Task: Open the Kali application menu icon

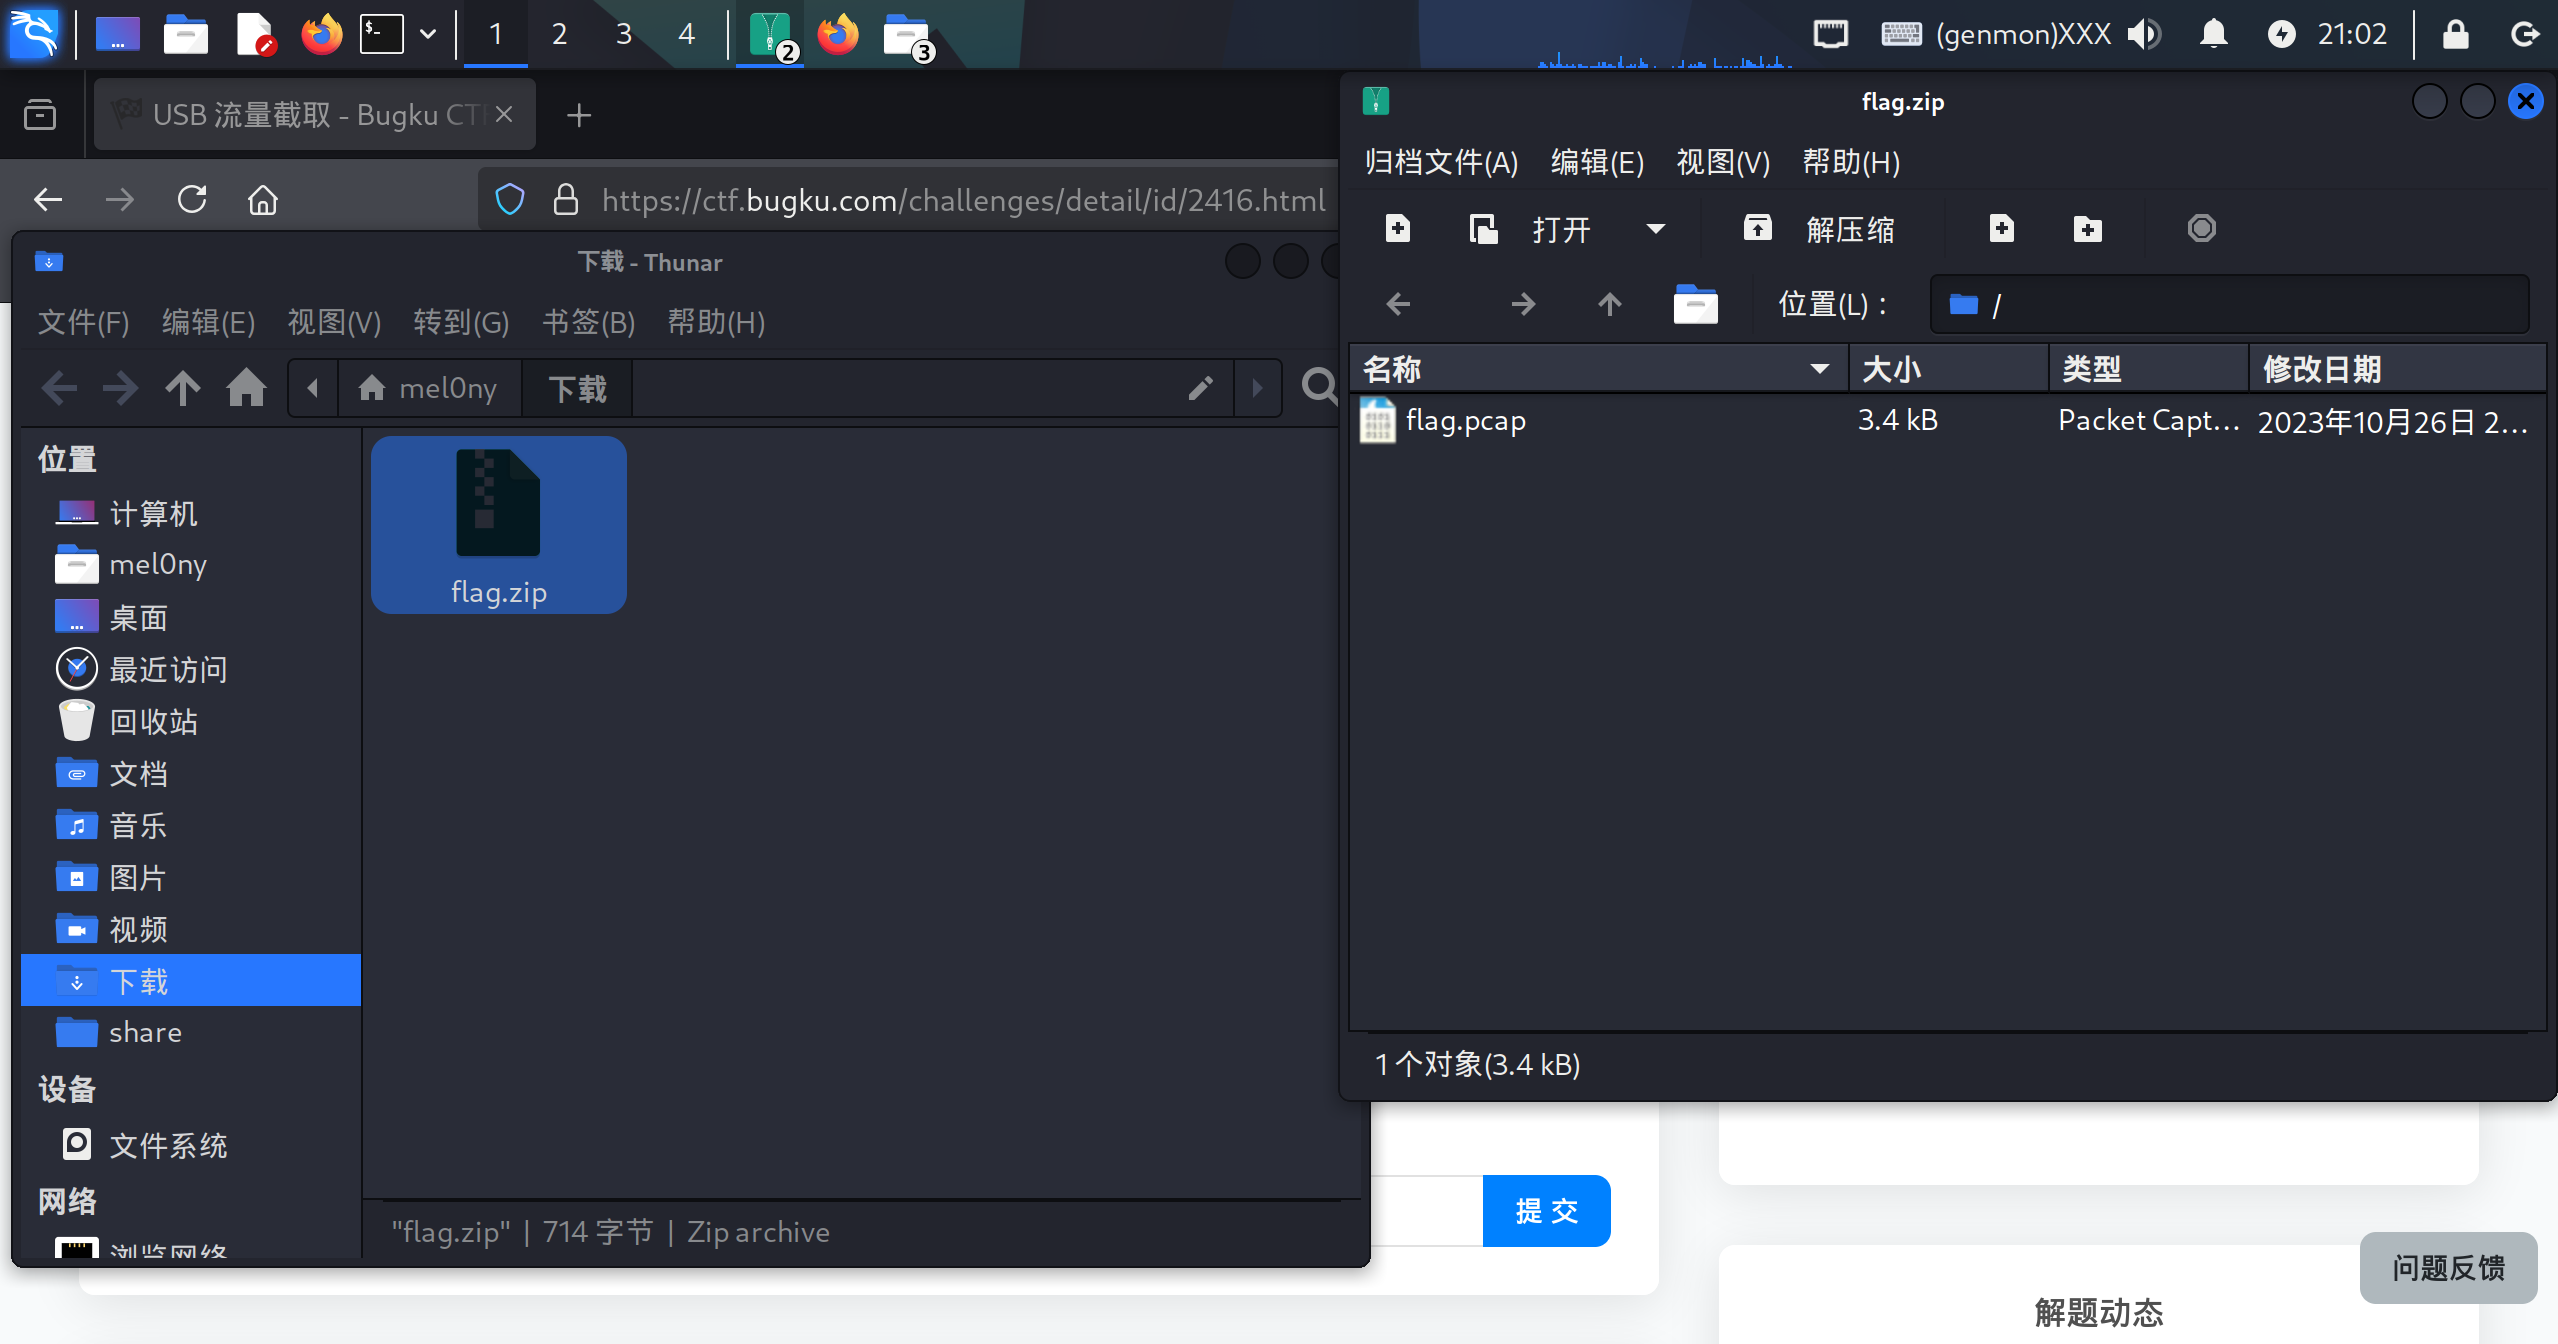Action: pyautogui.click(x=34, y=34)
